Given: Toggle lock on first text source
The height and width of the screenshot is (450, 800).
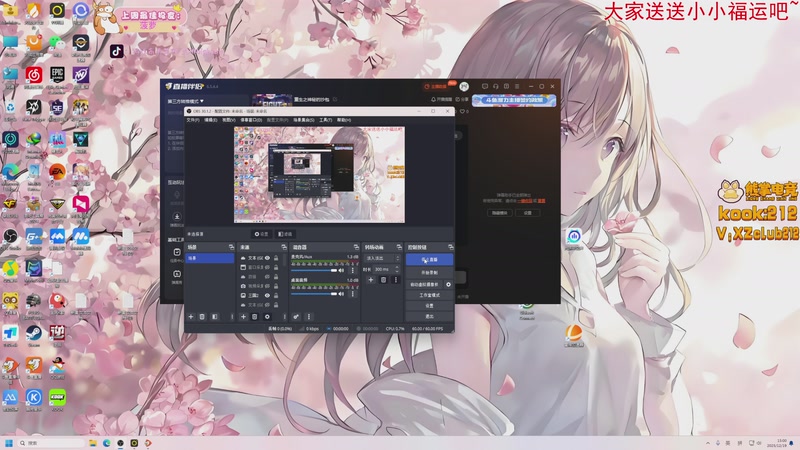Looking at the screenshot, I should coord(276,258).
